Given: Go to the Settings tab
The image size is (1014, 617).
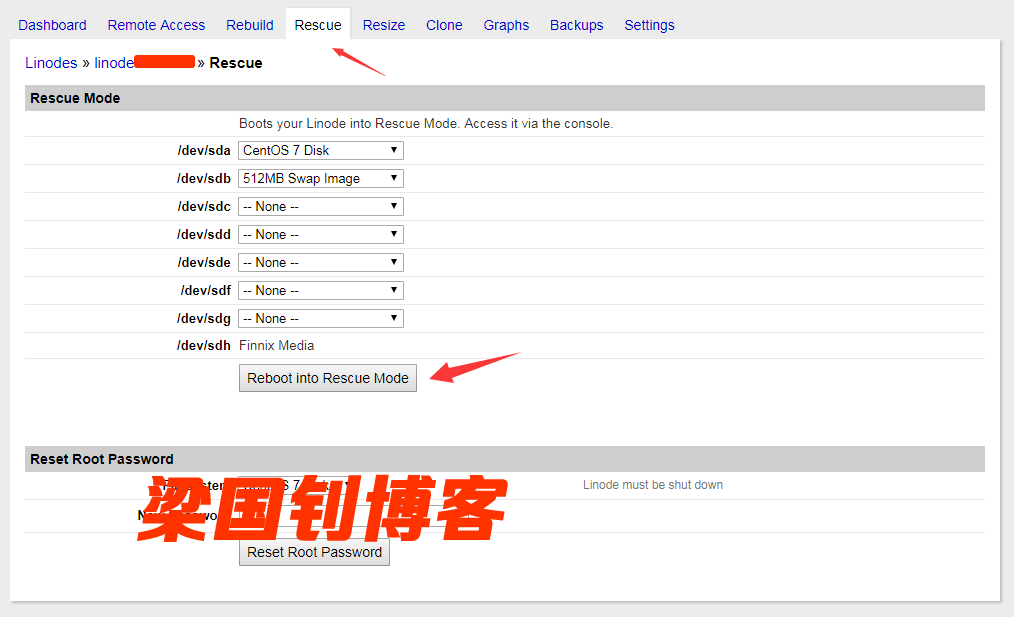Looking at the screenshot, I should click(x=649, y=25).
